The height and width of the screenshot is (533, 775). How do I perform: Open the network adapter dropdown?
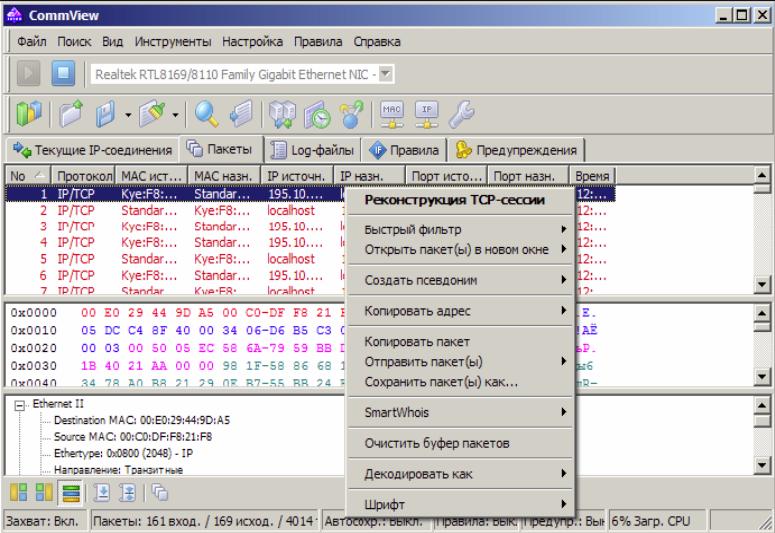386,74
